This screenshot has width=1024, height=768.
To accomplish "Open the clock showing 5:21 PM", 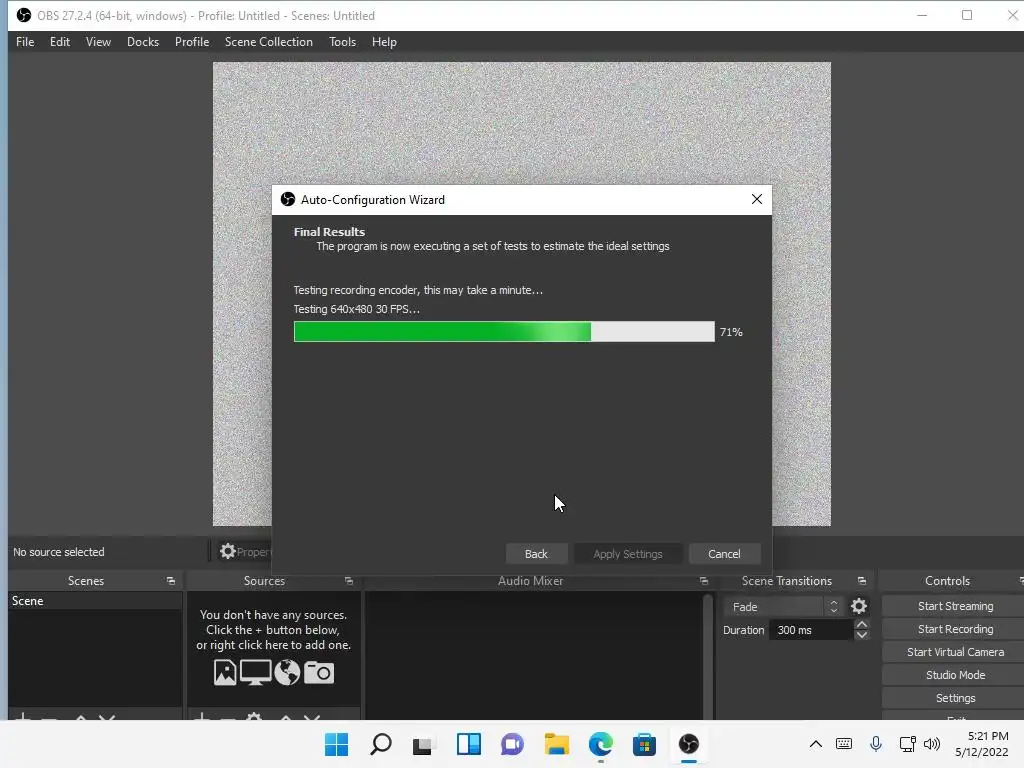I will coord(982,744).
